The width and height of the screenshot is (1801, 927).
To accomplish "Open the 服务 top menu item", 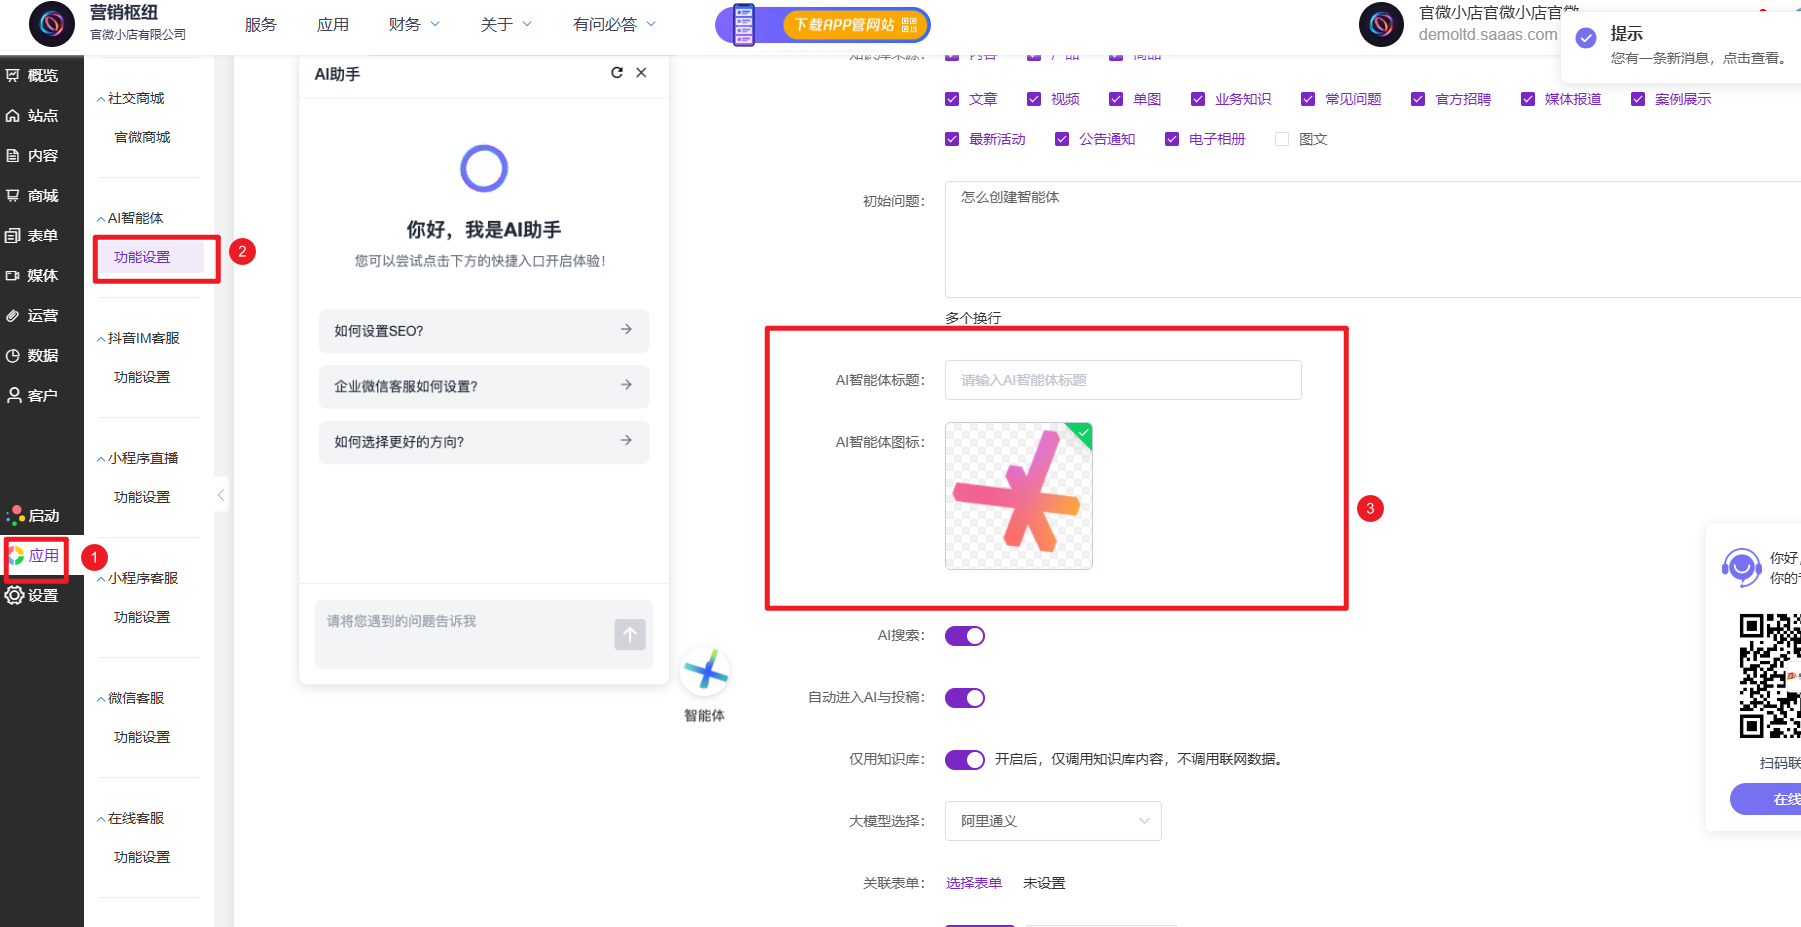I will (x=260, y=25).
